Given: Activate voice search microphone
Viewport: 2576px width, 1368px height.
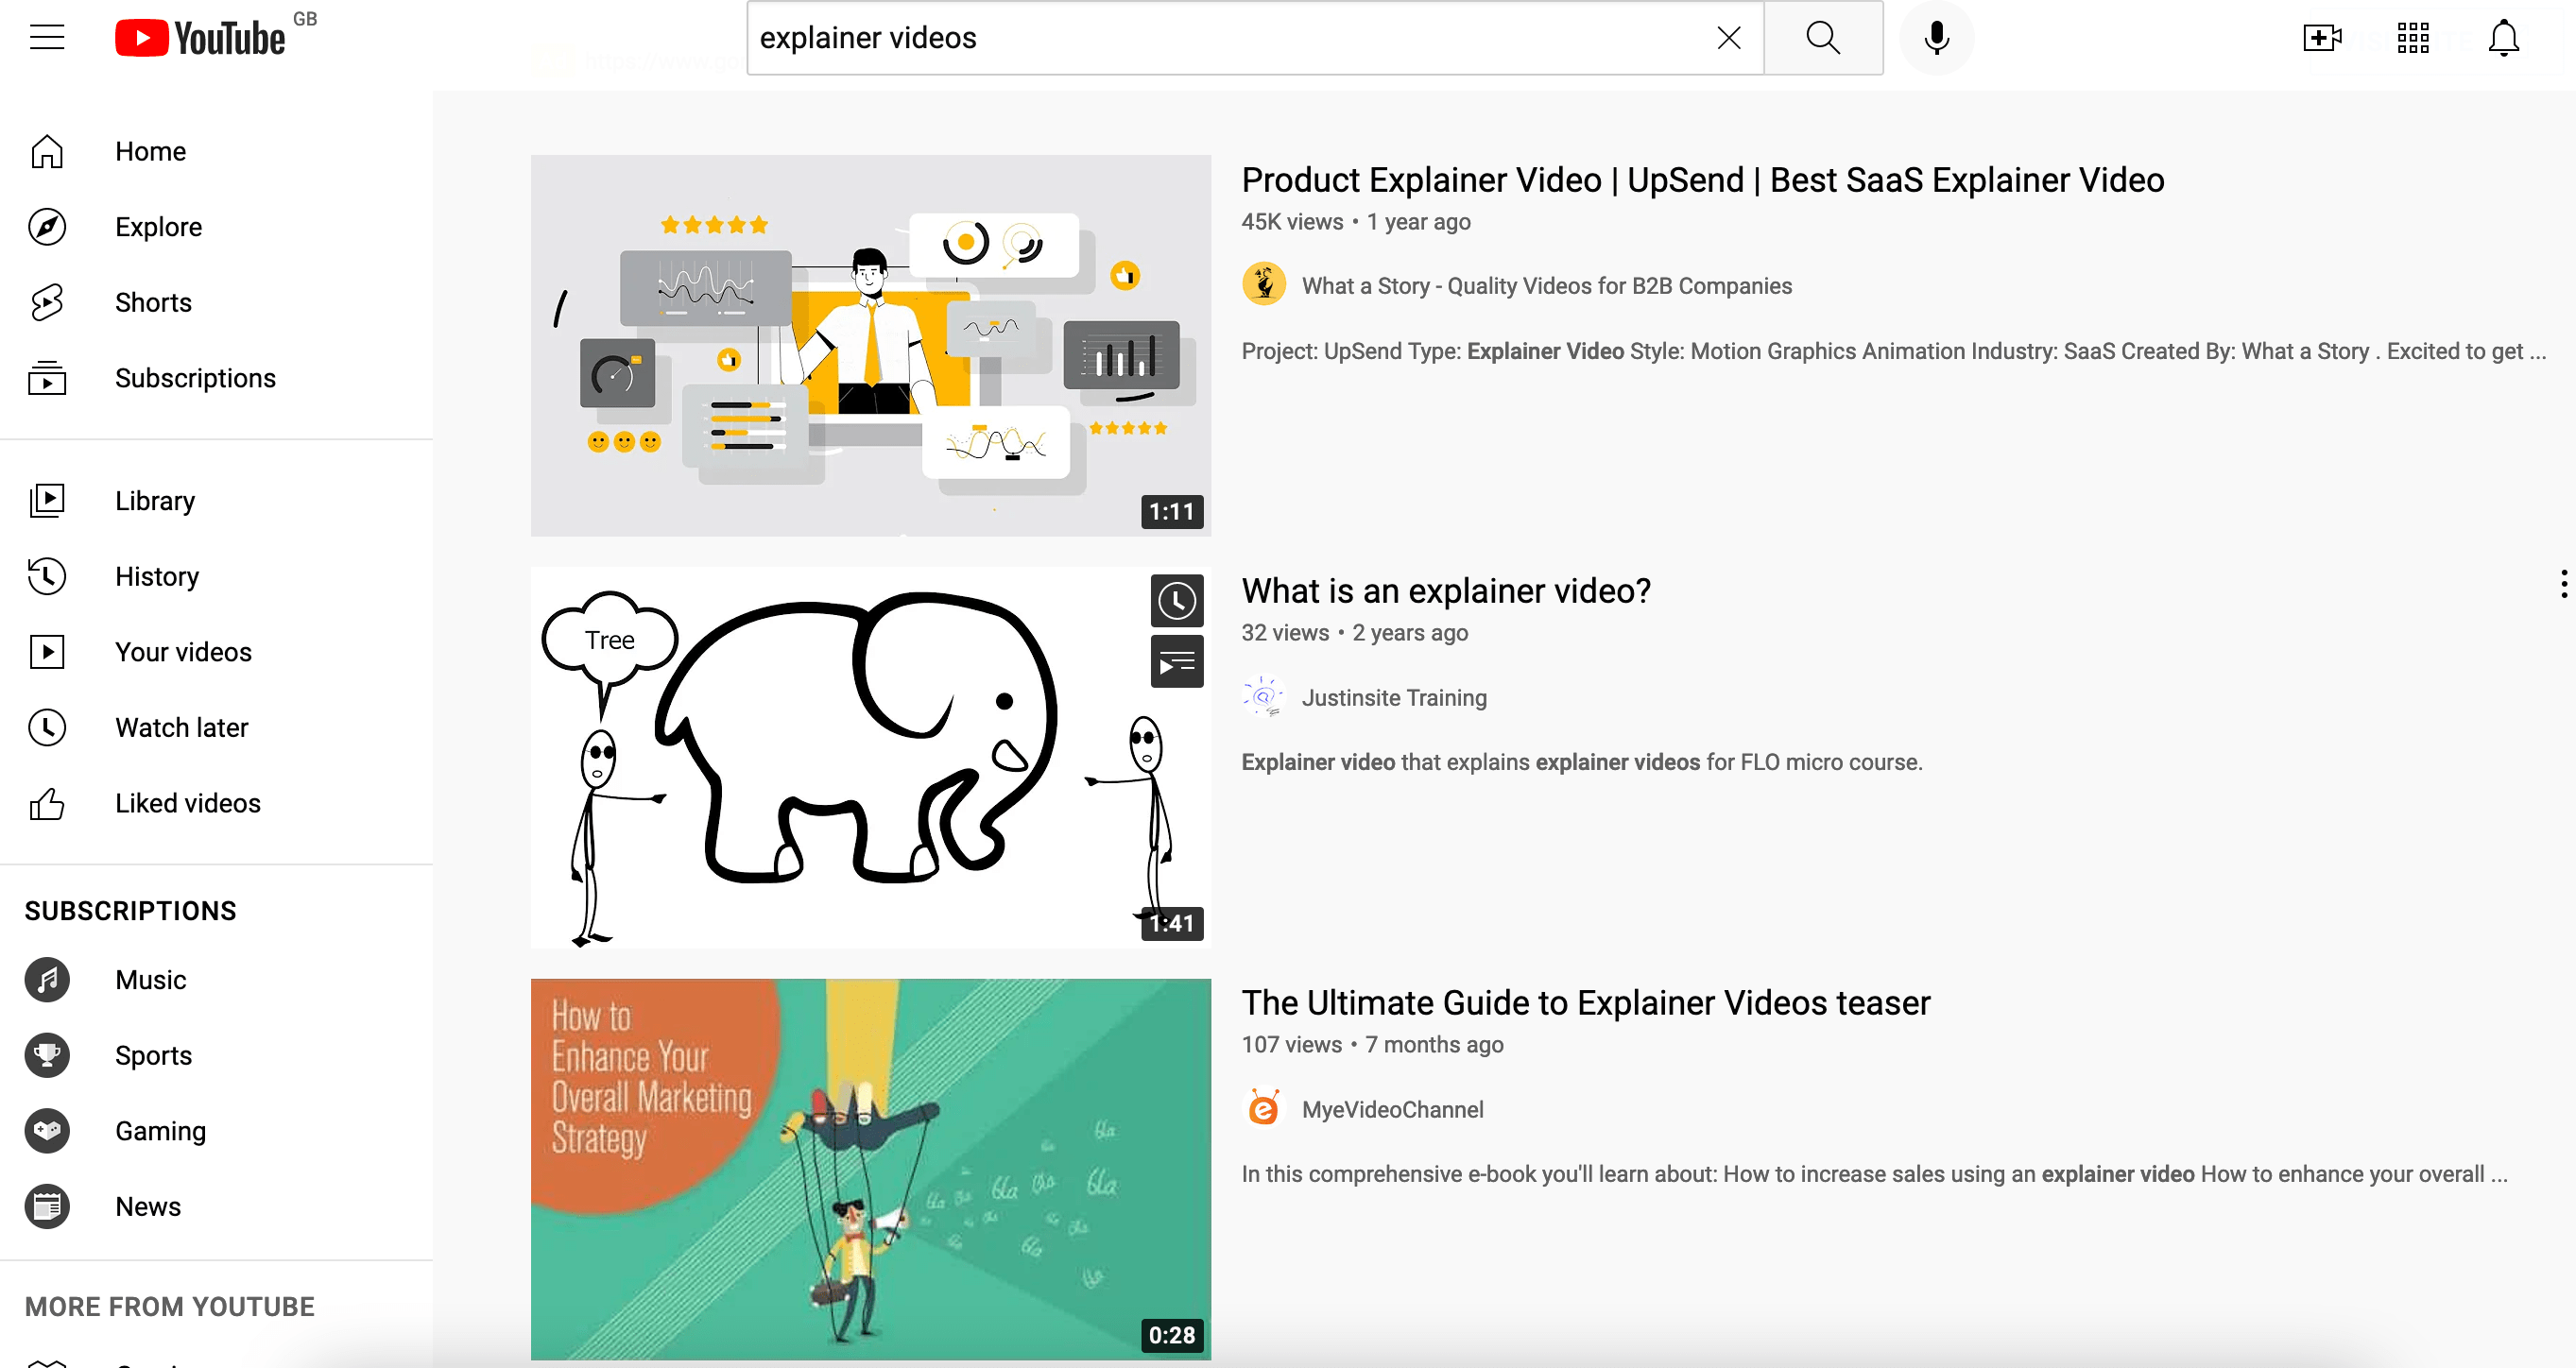Looking at the screenshot, I should tap(1936, 38).
